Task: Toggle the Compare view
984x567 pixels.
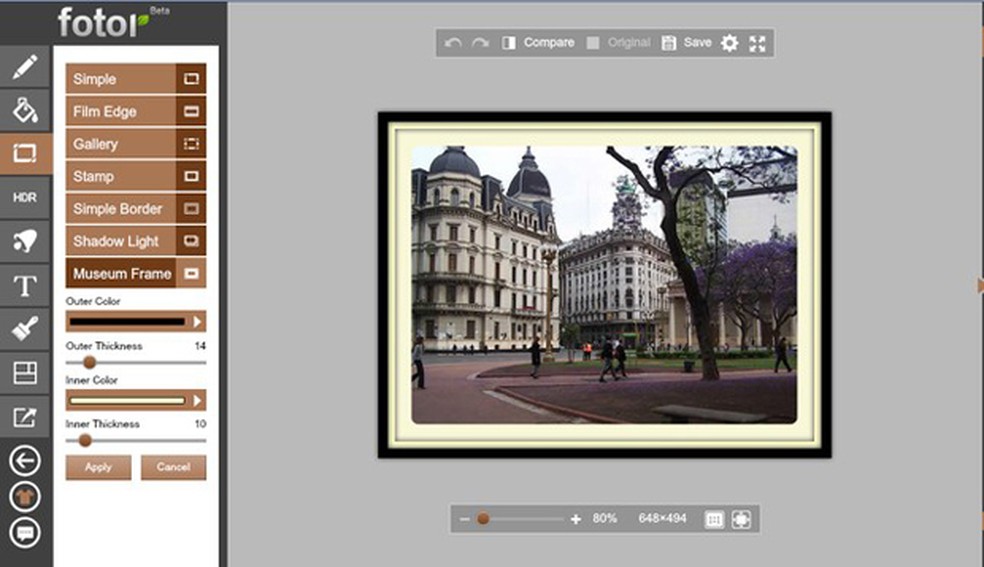Action: click(538, 43)
